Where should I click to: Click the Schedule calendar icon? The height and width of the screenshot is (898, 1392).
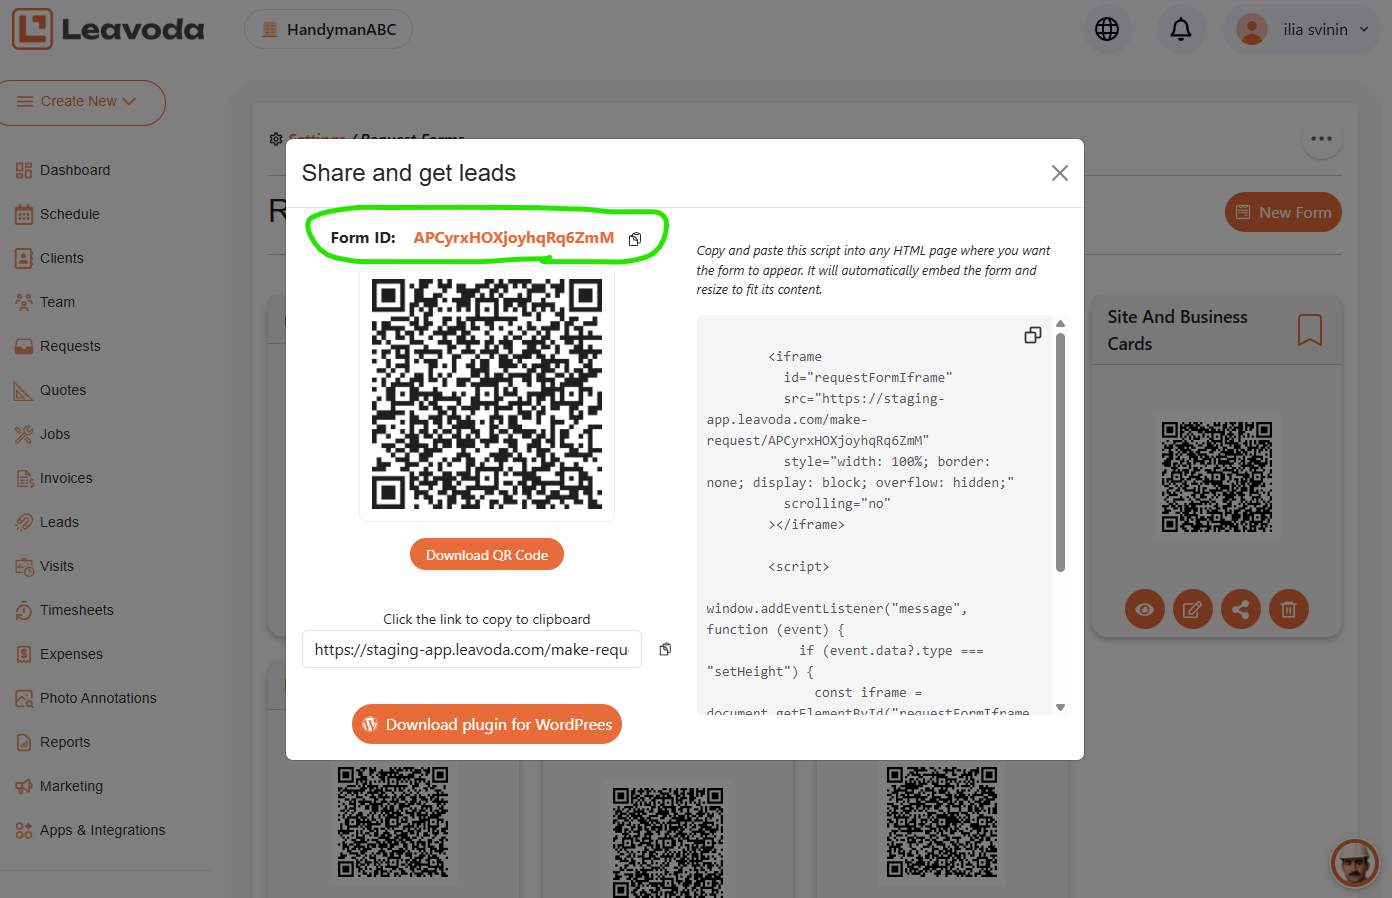pos(24,215)
